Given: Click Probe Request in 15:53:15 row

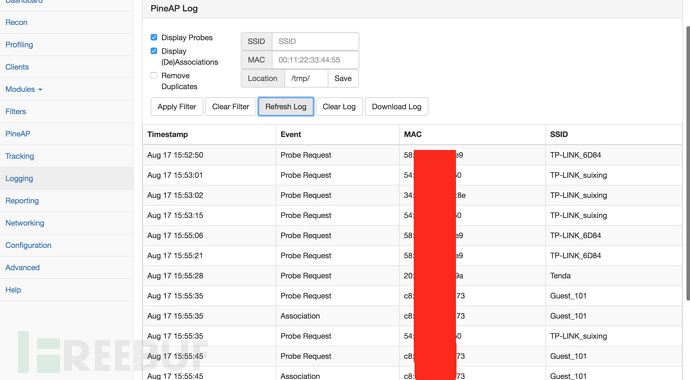Looking at the screenshot, I should (306, 216).
